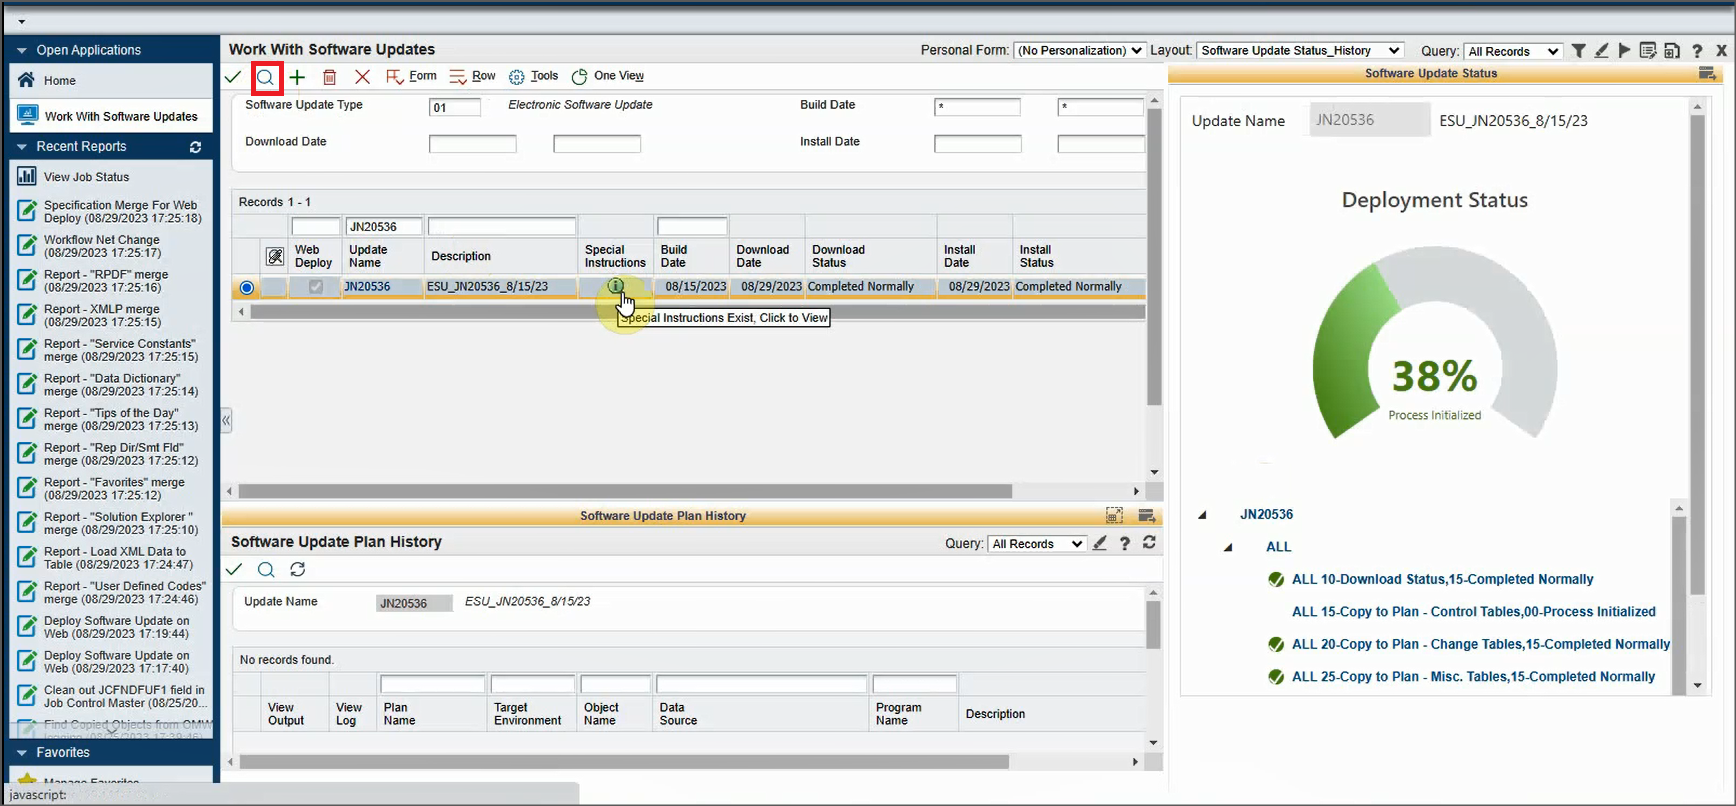Click Select checkmark in Software Update Plan History

click(x=234, y=569)
